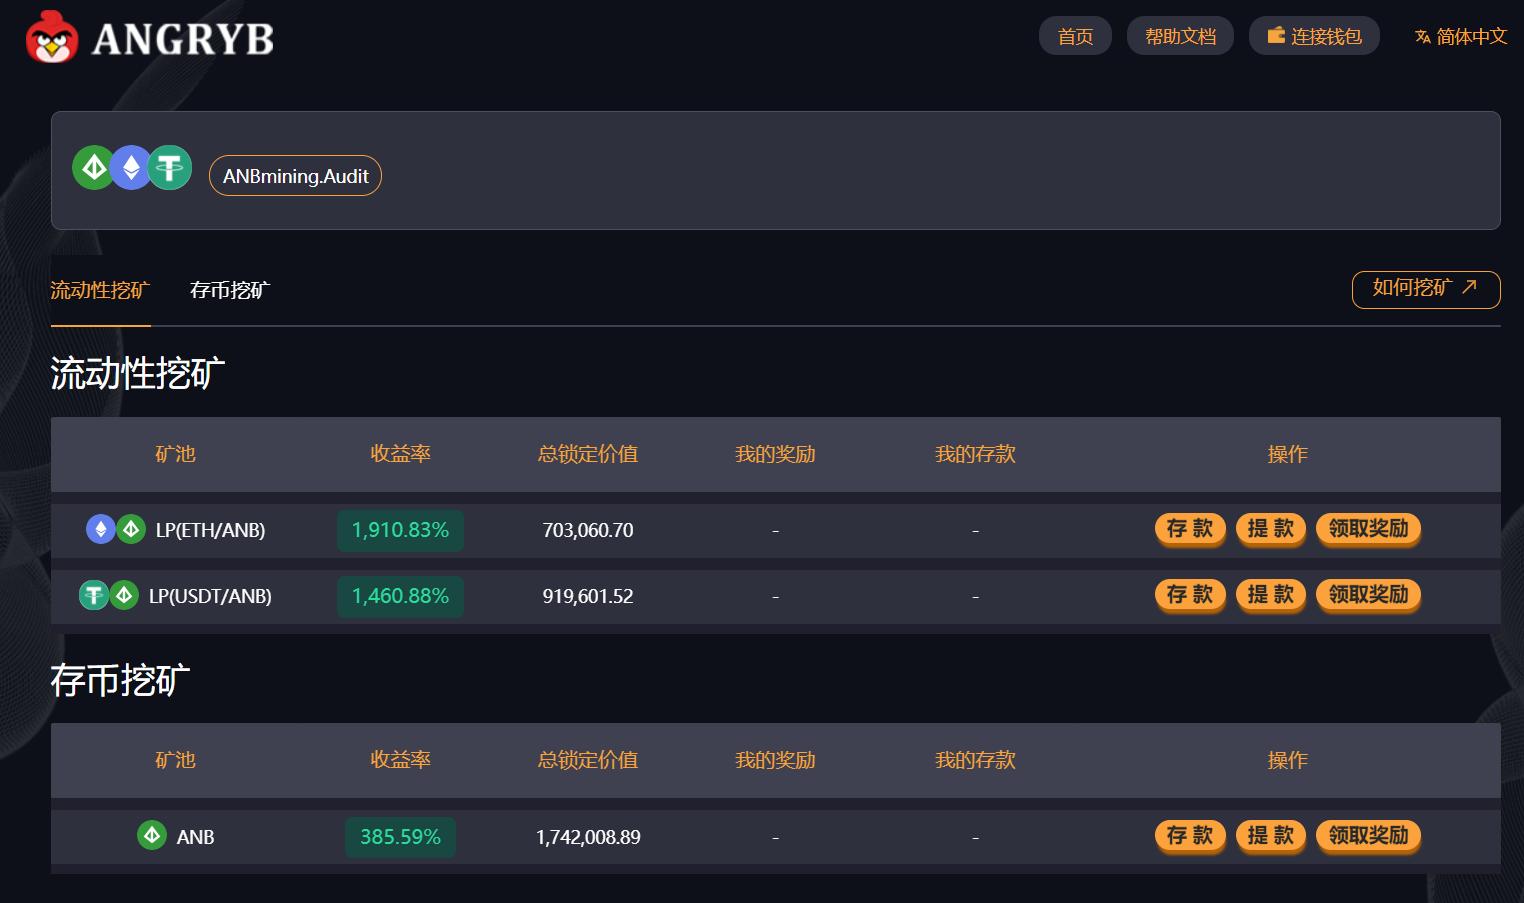The width and height of the screenshot is (1524, 903).
Task: Click 操作 header in 存币挖矿 table
Action: [1288, 760]
